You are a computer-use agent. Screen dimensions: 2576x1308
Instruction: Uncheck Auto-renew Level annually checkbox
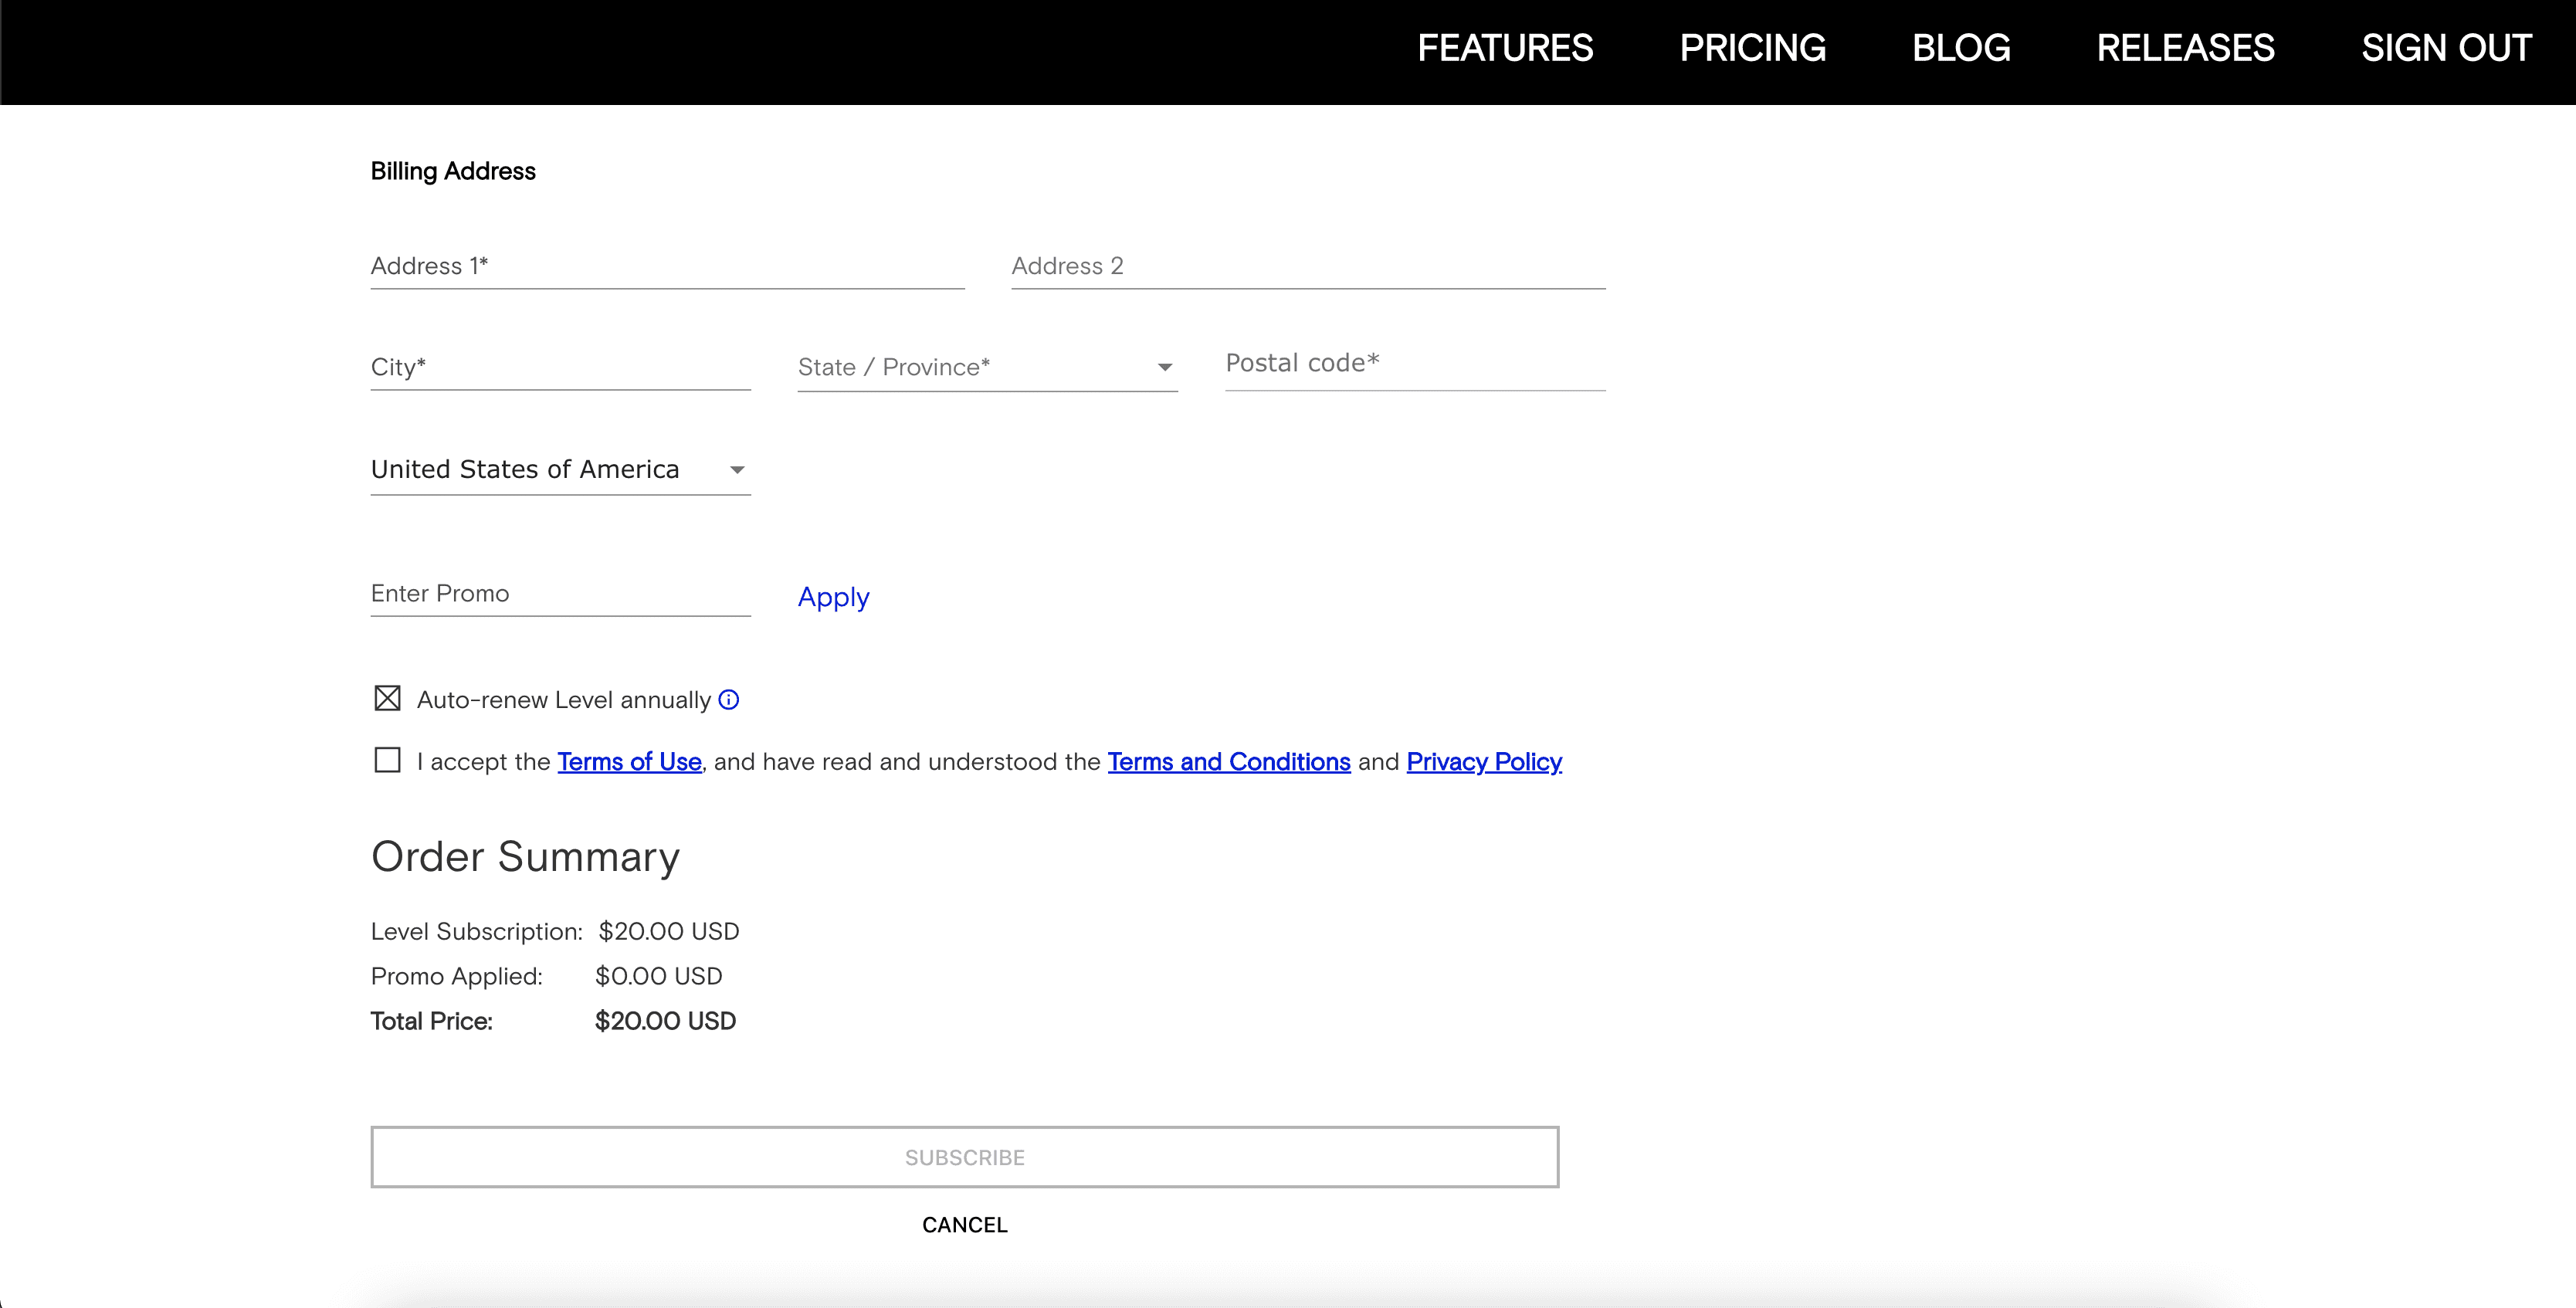(x=387, y=698)
